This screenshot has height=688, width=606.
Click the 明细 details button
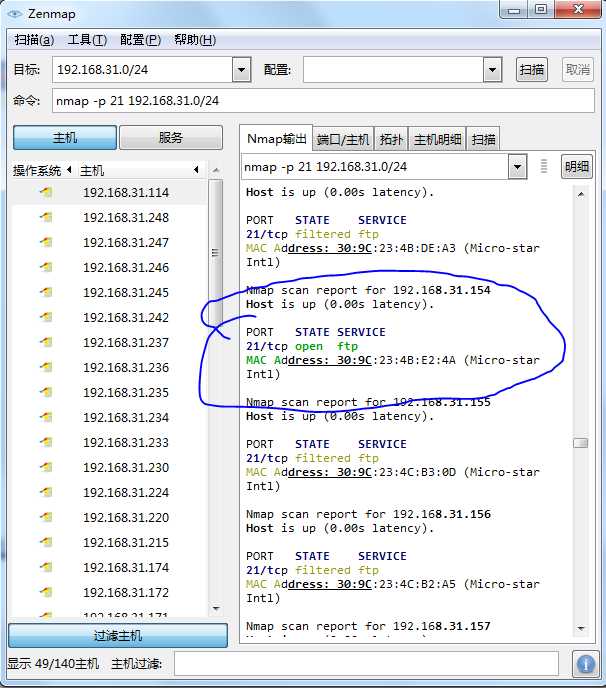click(577, 166)
